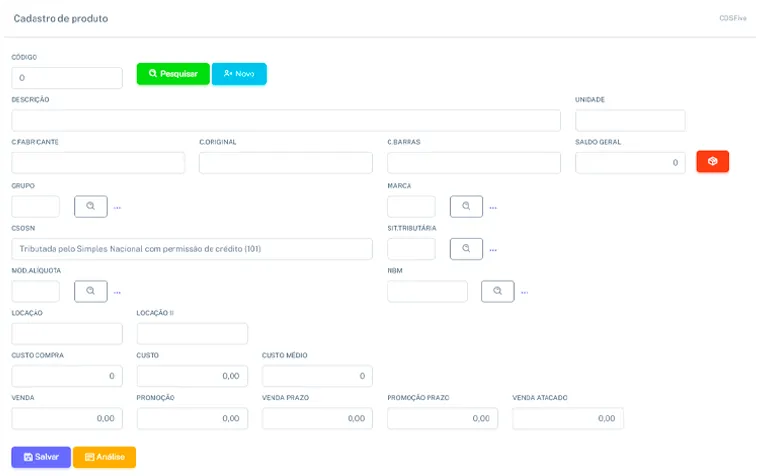Click the Custo Compra value field
Image resolution: width=759 pixels, height=476 pixels.
click(x=67, y=376)
